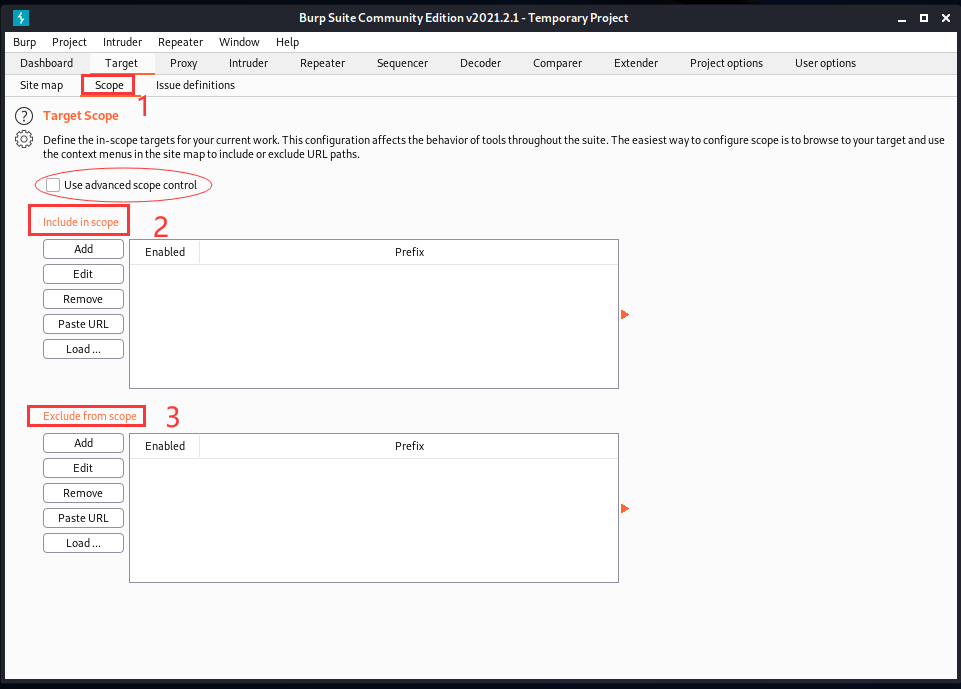Minimize the Burp Suite window

902,18
